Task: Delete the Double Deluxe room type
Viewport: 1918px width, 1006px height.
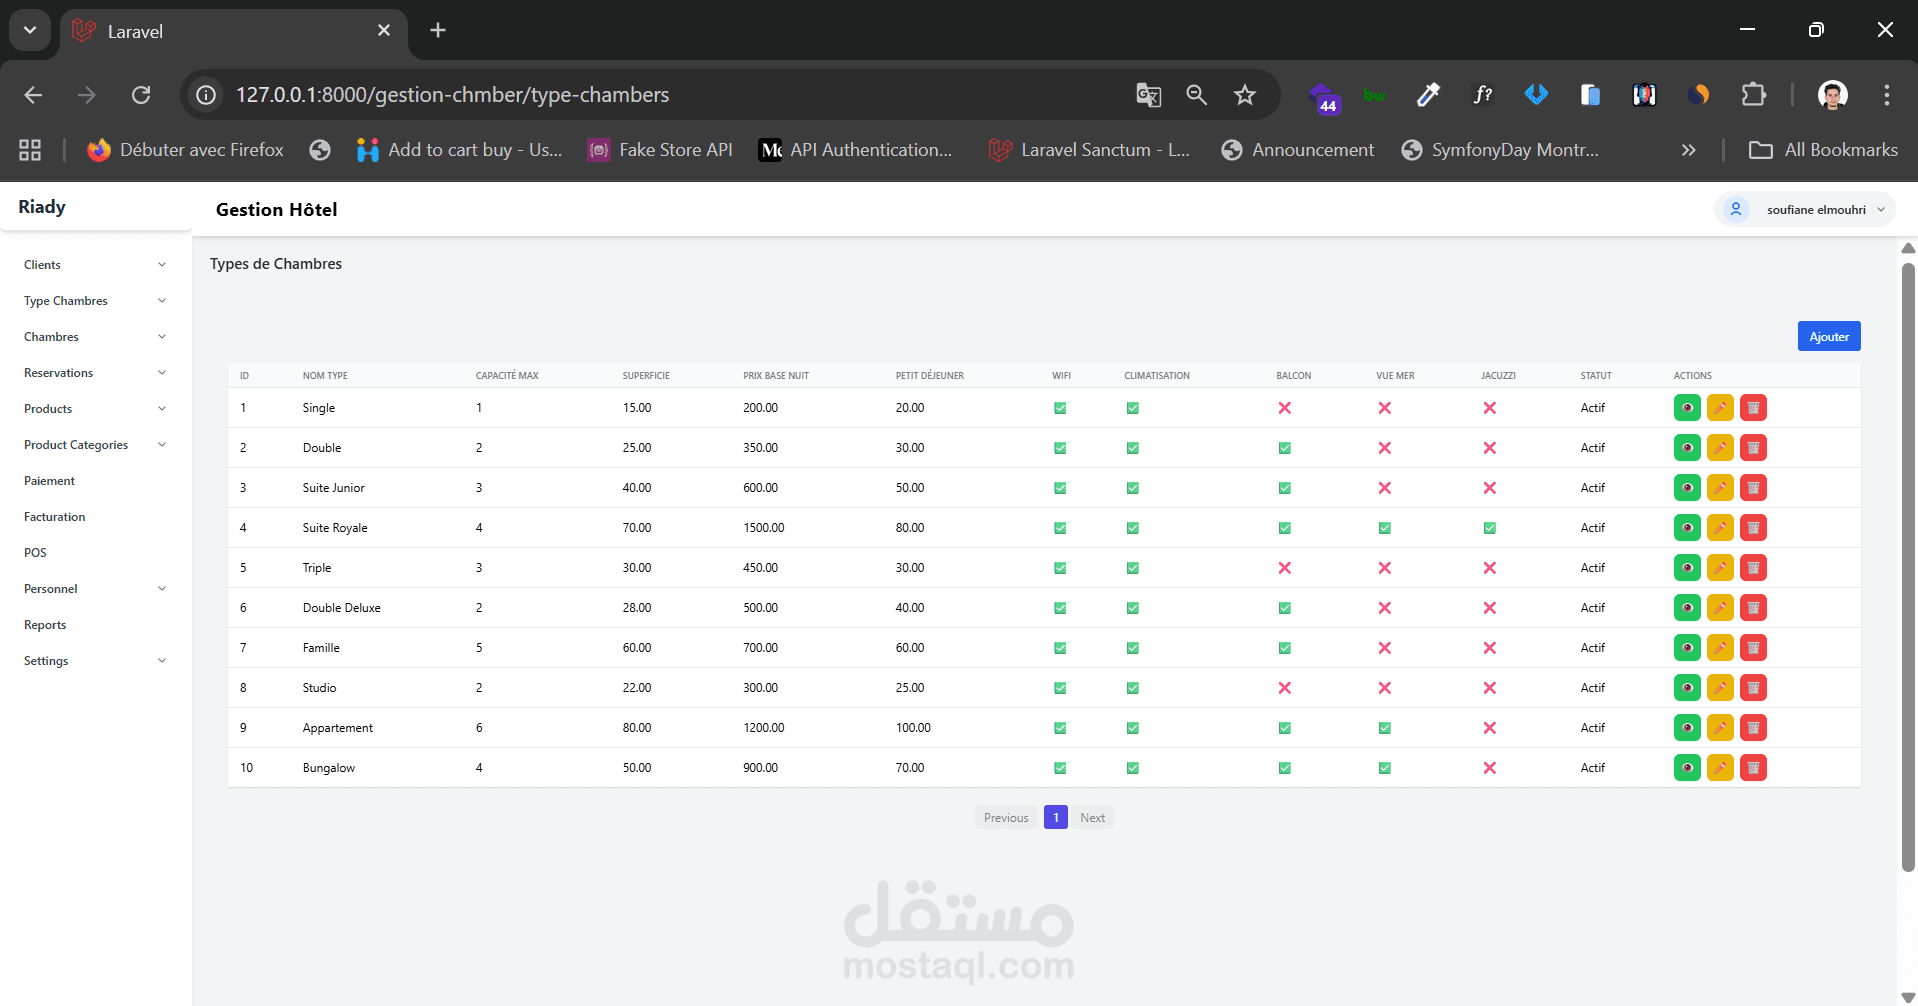Action: 1753,608
